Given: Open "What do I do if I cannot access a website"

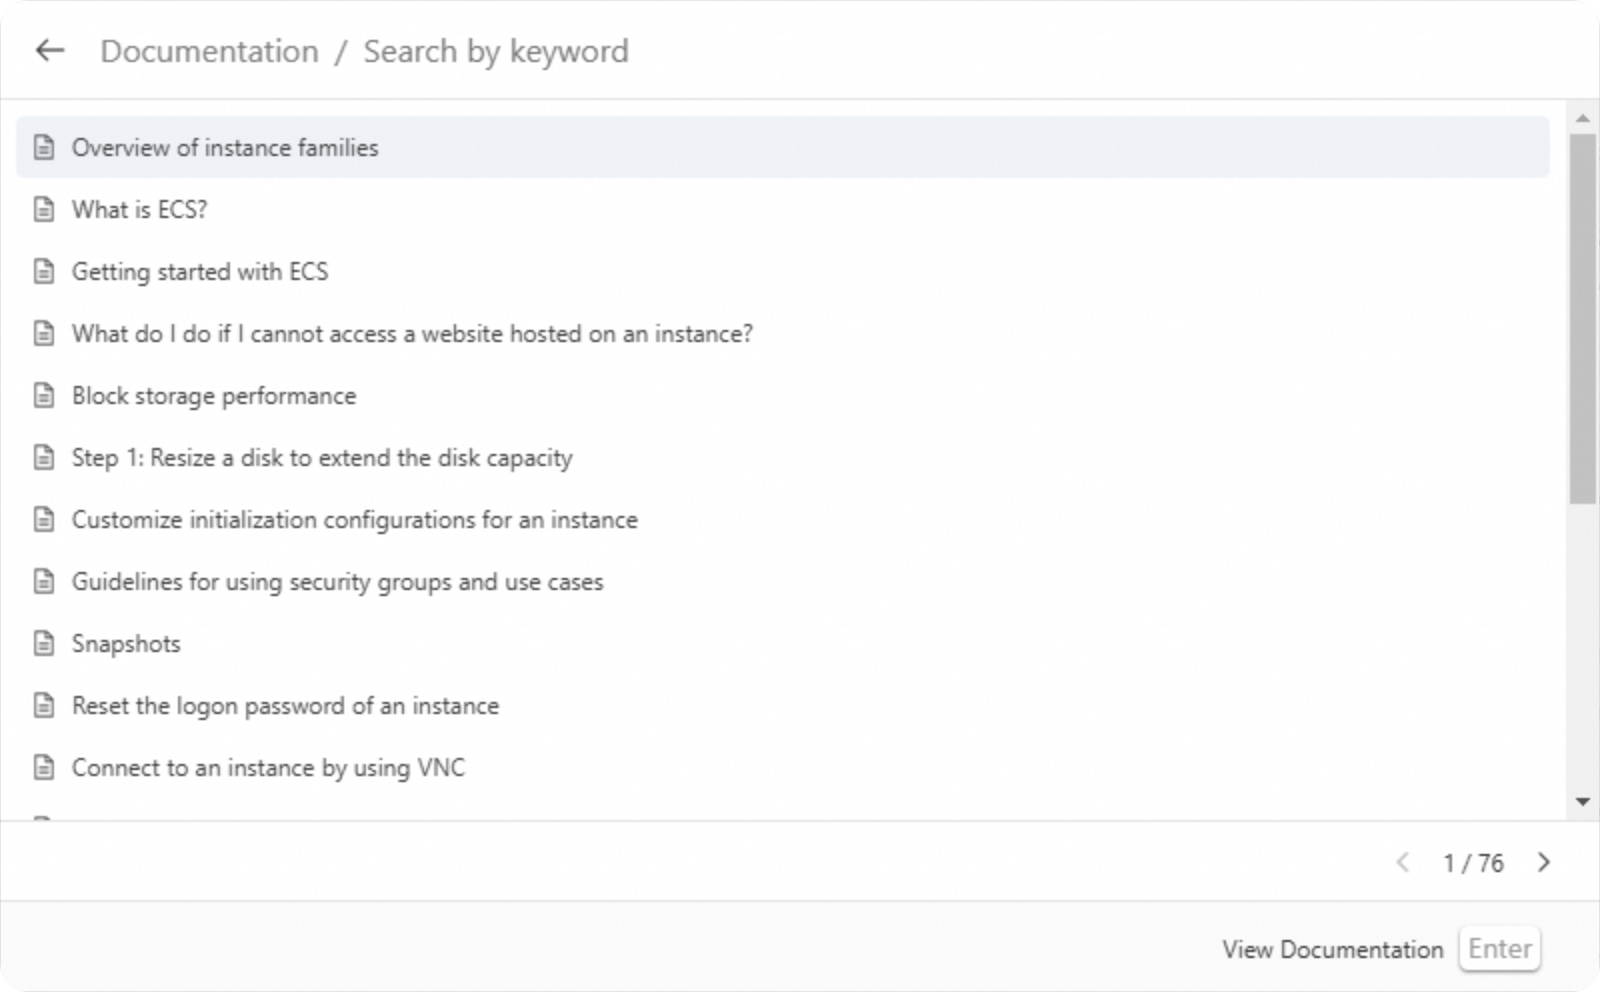Looking at the screenshot, I should (412, 334).
